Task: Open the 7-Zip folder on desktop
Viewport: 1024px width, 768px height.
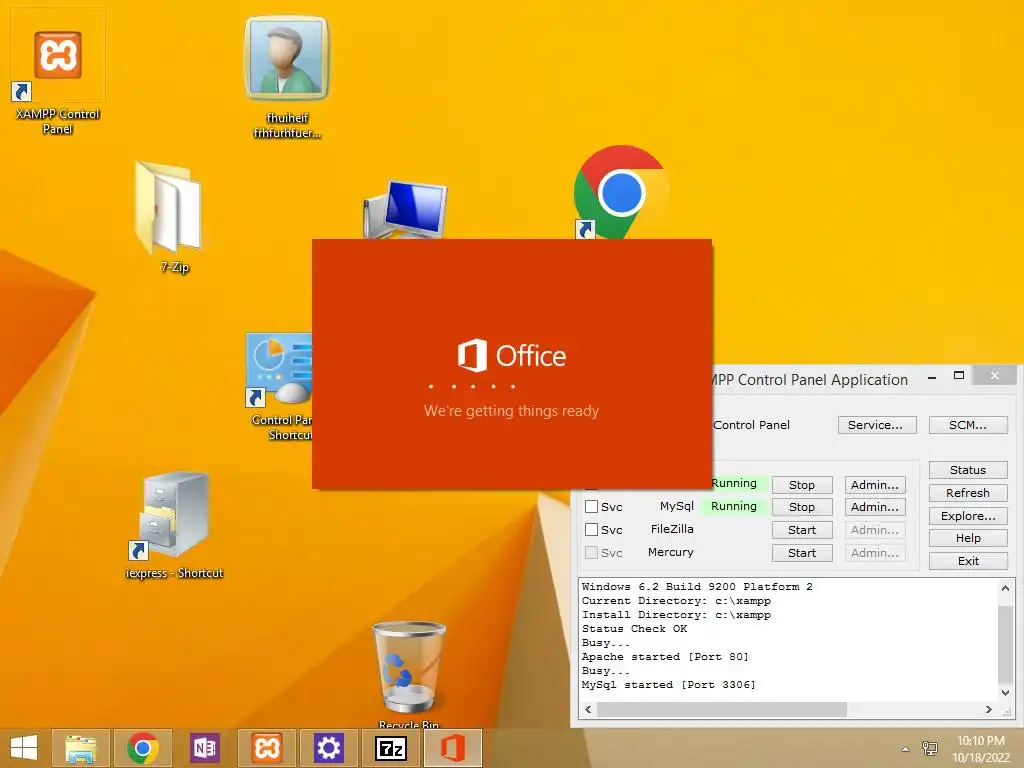Action: 171,217
